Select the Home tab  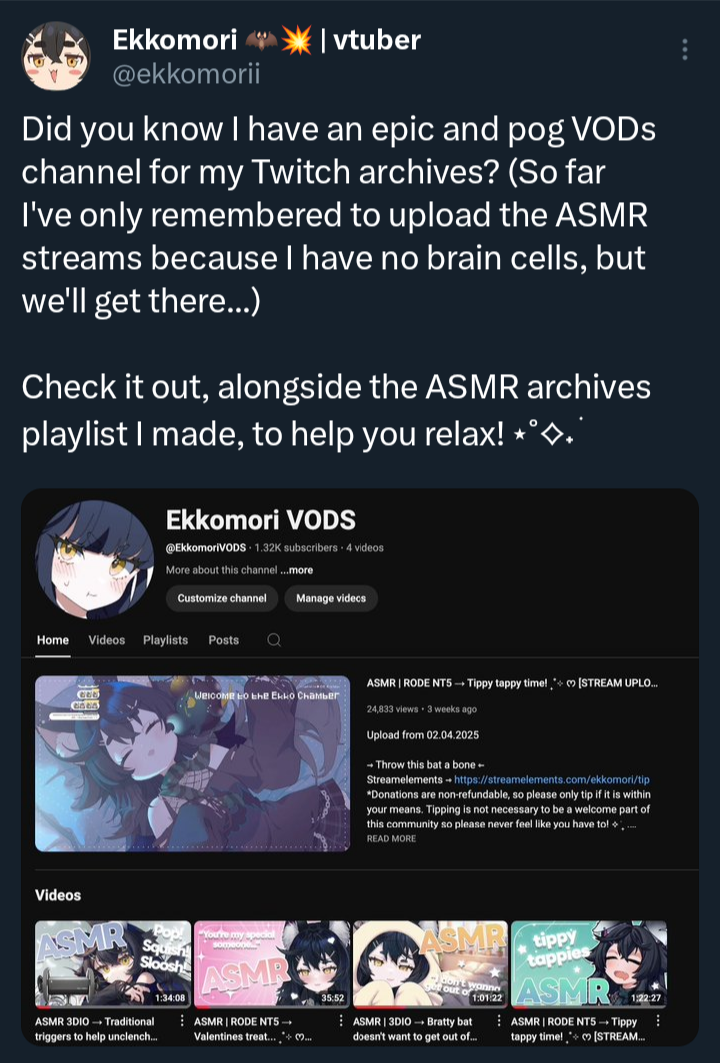[53, 640]
